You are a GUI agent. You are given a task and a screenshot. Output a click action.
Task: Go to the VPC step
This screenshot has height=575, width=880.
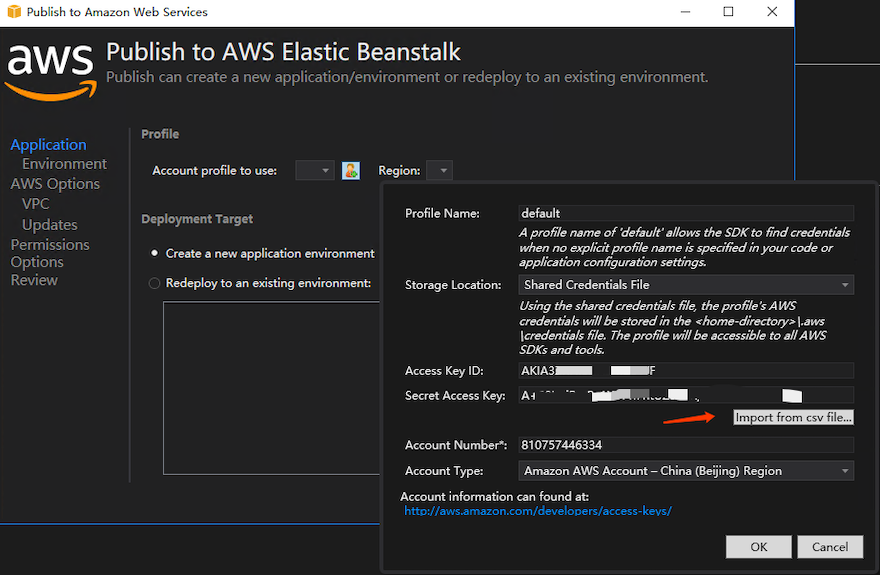click(x=35, y=204)
